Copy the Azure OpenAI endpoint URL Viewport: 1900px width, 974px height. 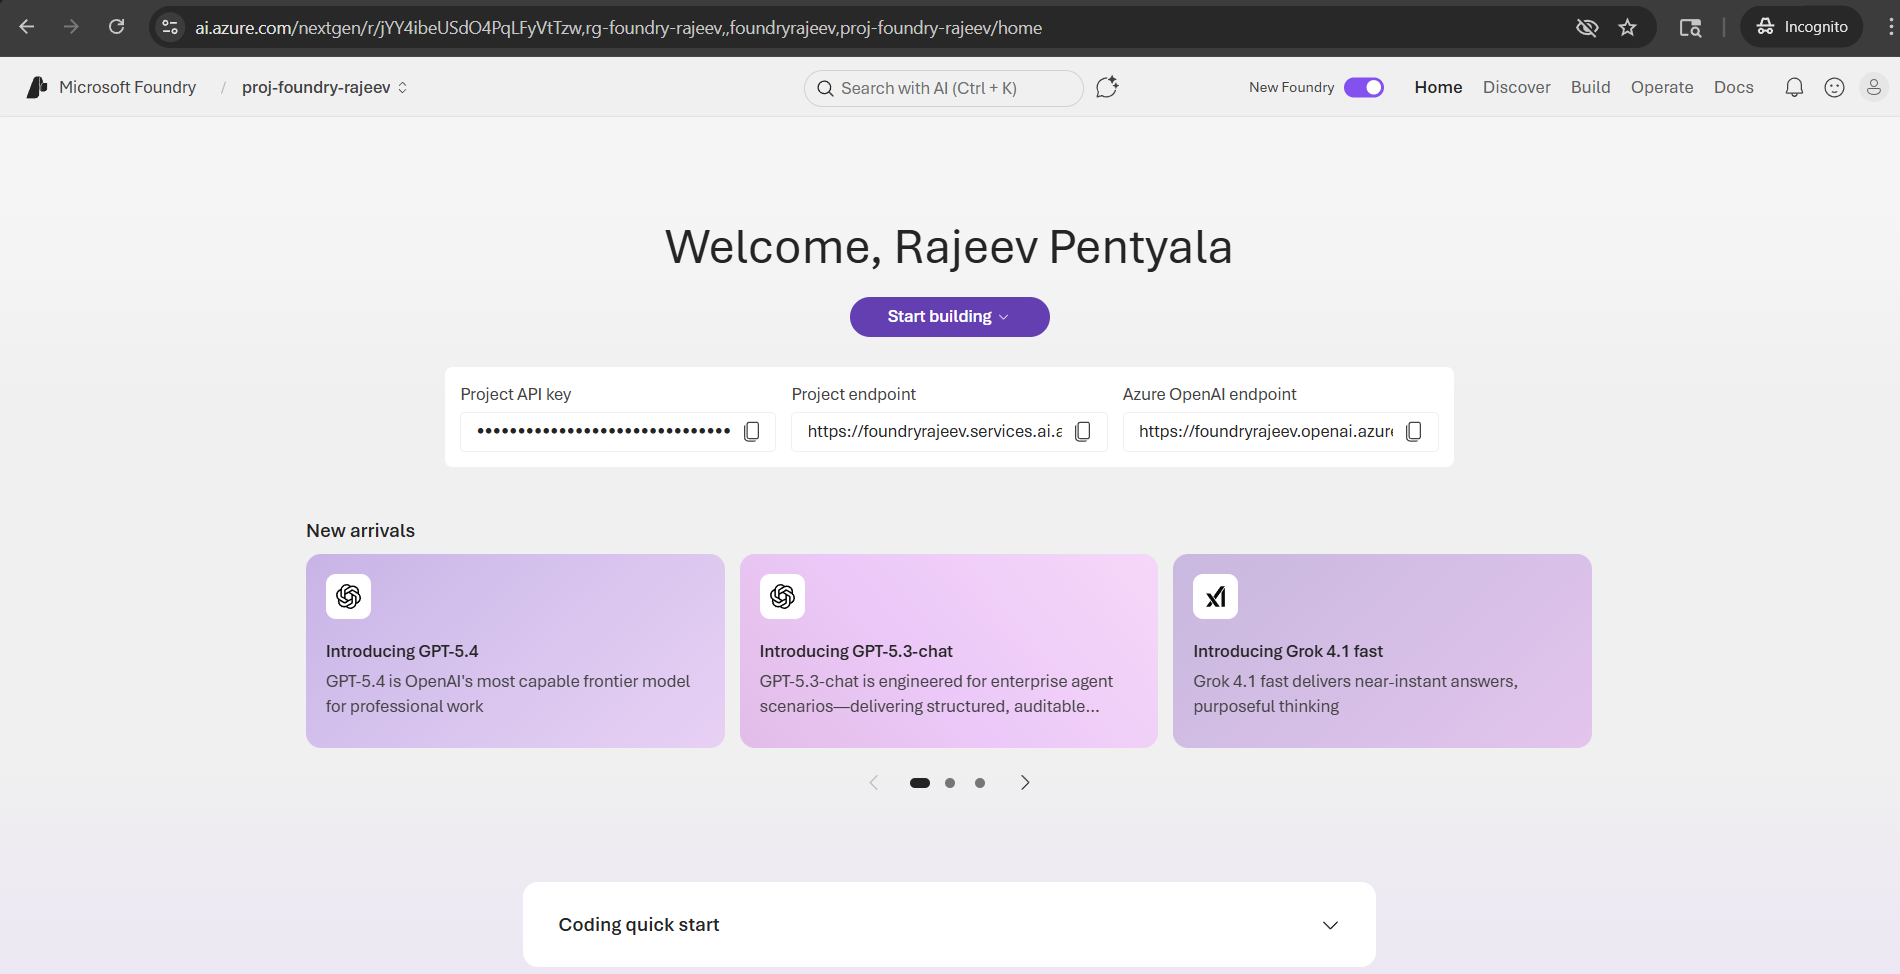[1413, 431]
